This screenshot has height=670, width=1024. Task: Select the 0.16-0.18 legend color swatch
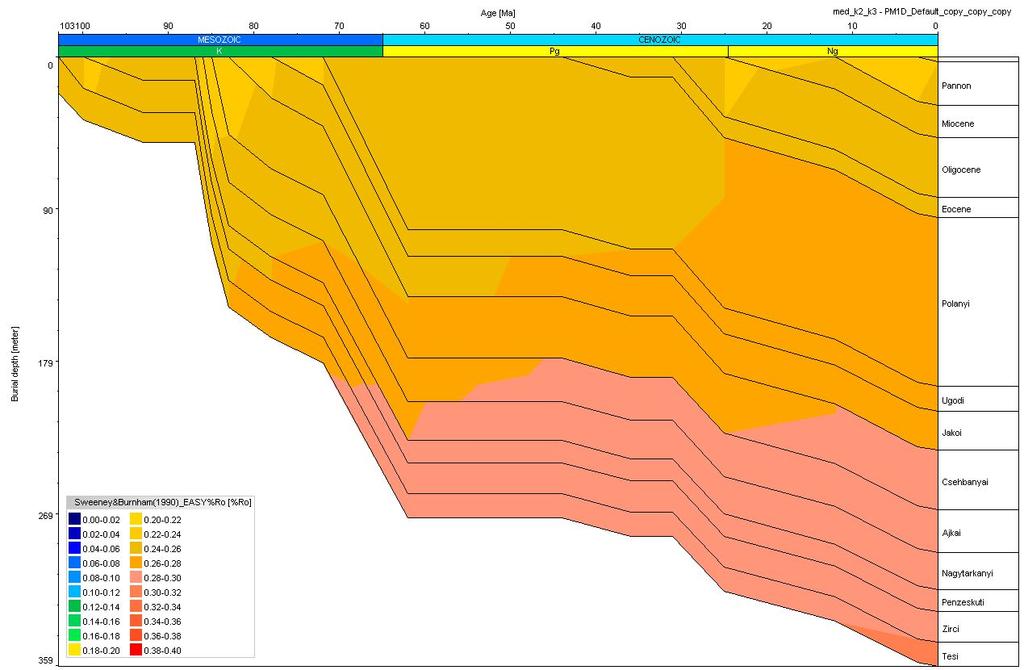coord(74,635)
